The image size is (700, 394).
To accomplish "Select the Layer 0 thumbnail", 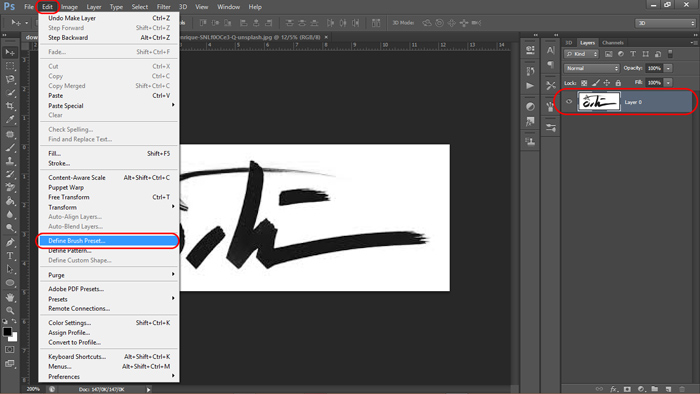I will pyautogui.click(x=599, y=101).
